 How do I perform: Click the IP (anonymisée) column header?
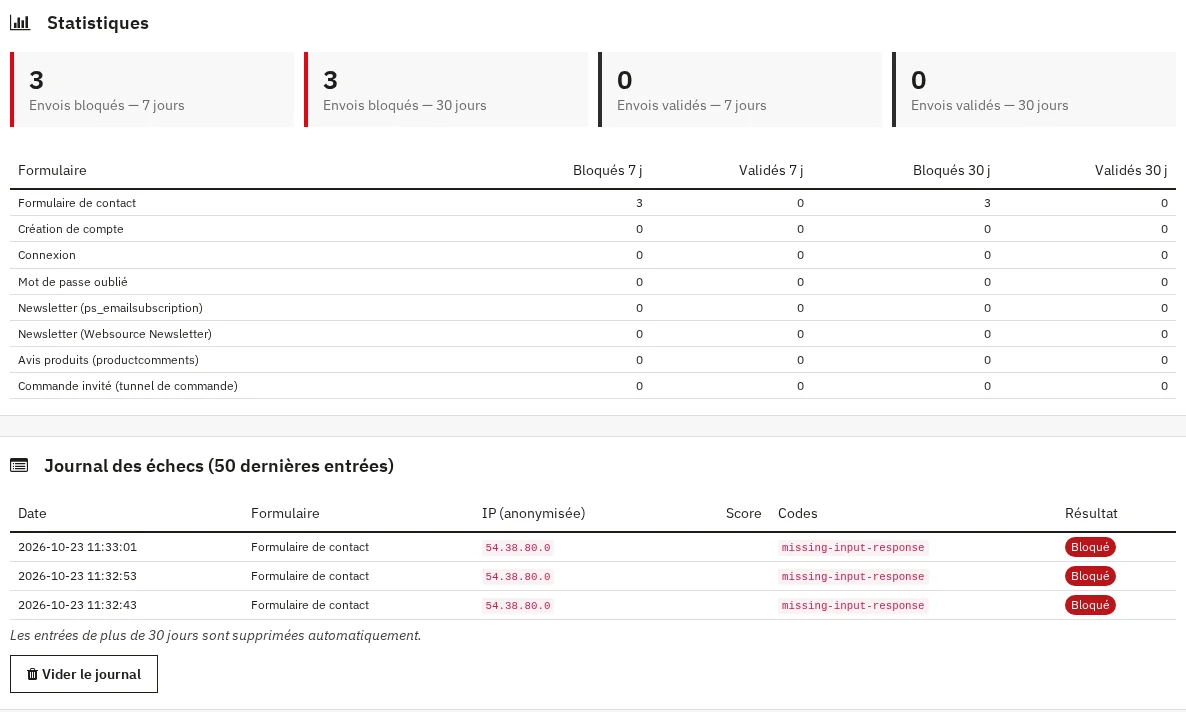tap(533, 513)
